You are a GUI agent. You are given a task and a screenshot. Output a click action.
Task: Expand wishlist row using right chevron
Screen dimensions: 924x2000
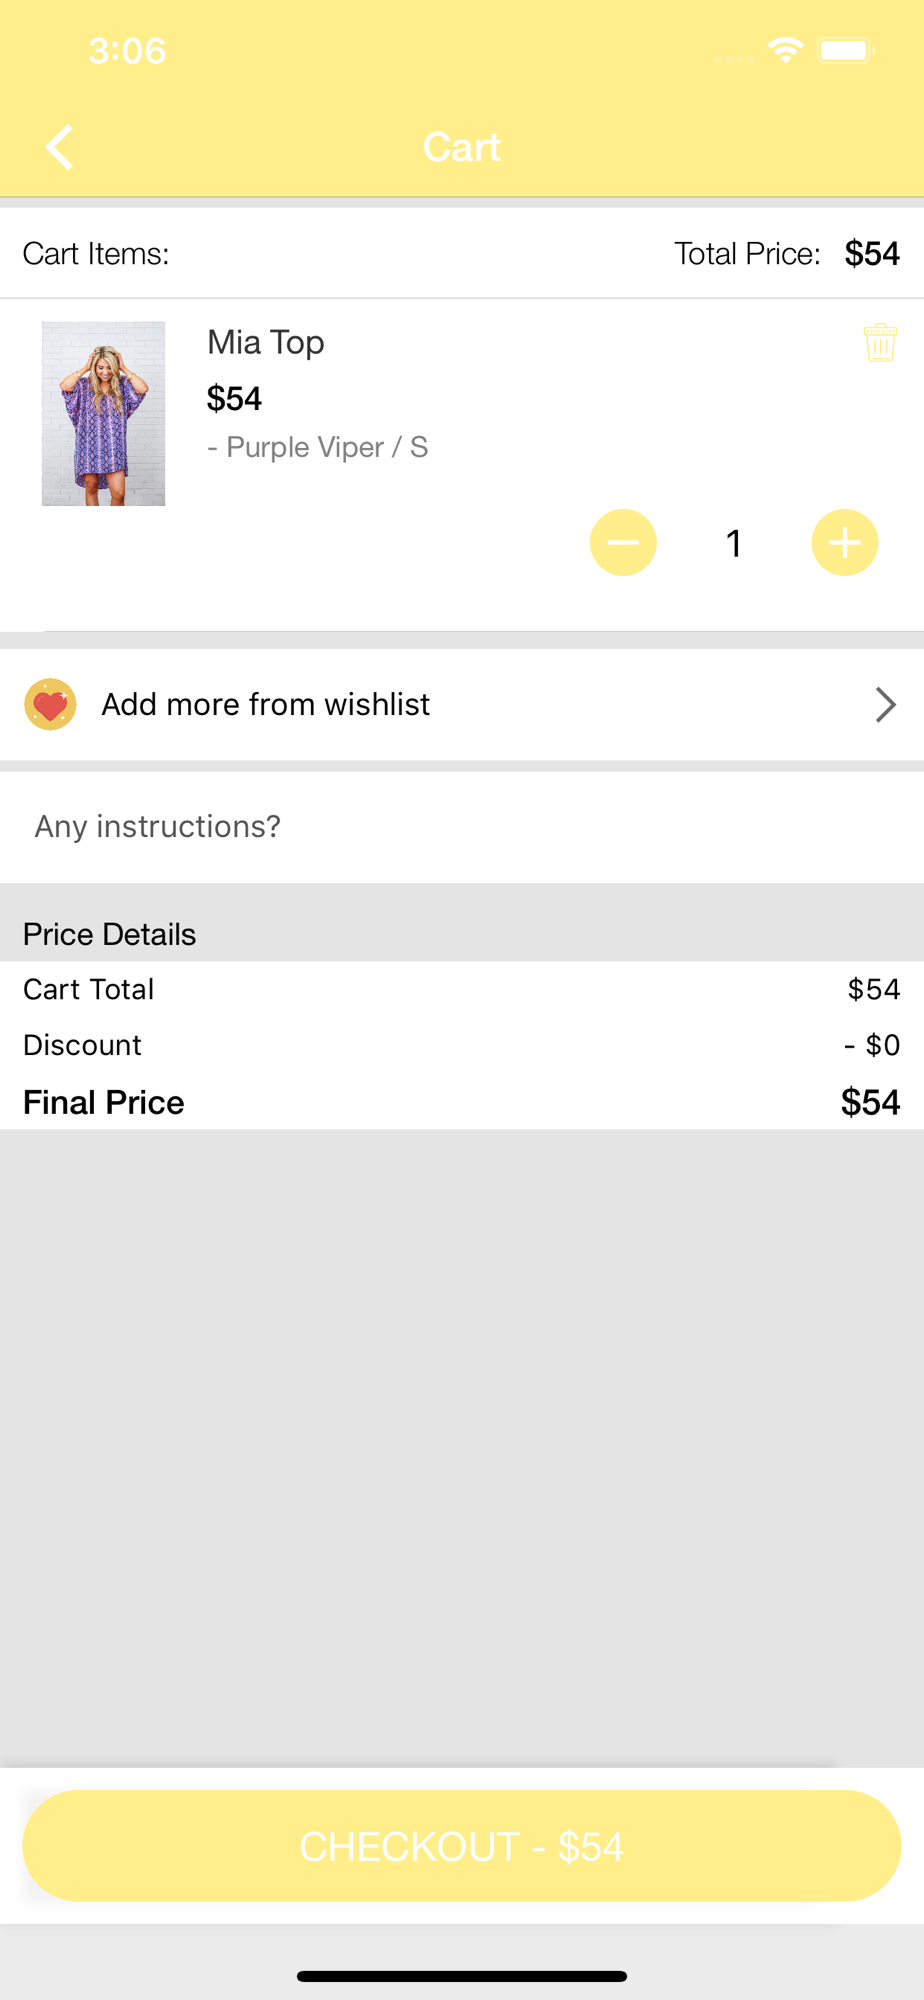tap(885, 705)
